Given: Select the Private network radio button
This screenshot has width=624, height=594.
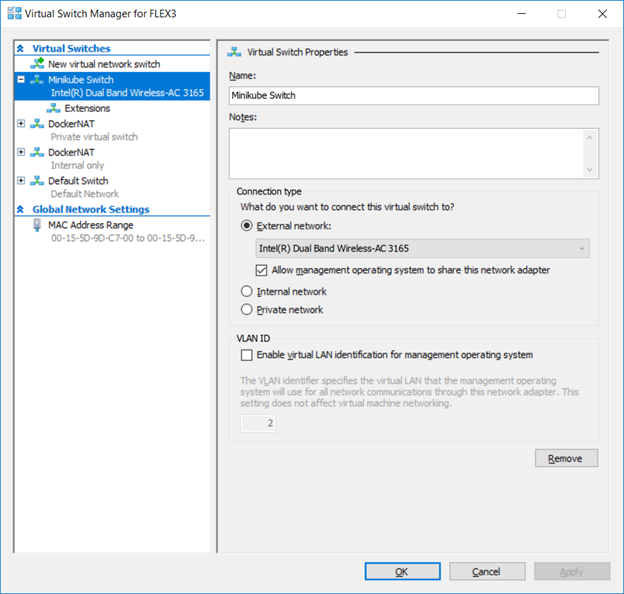Looking at the screenshot, I should 247,310.
